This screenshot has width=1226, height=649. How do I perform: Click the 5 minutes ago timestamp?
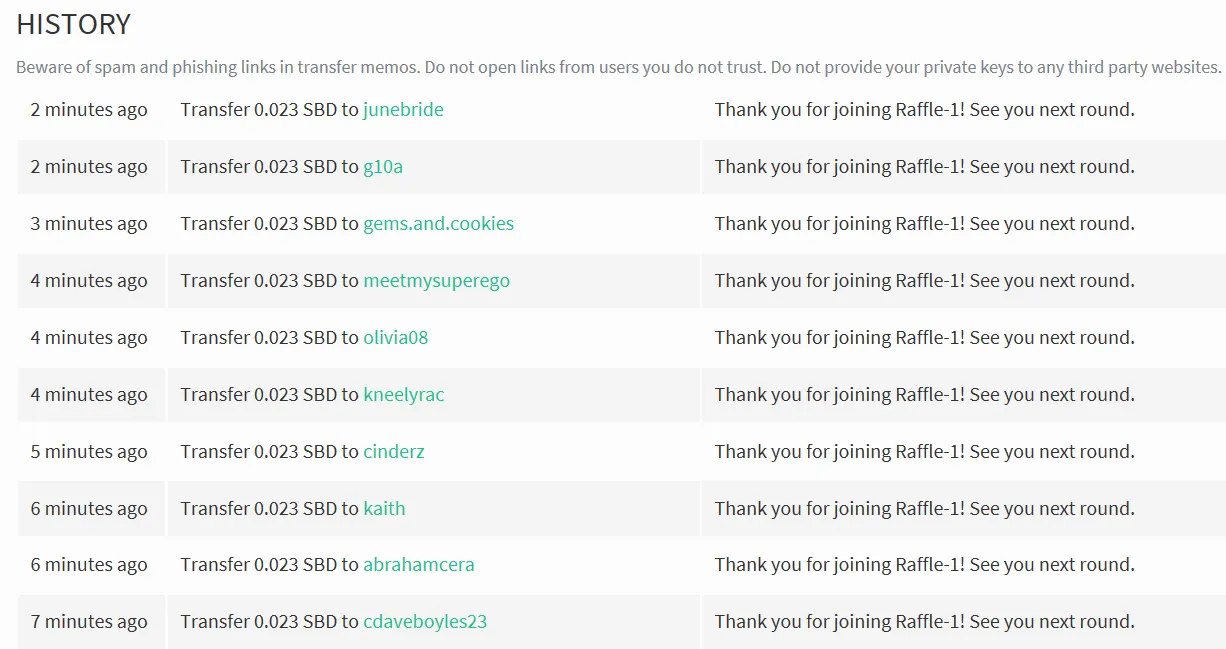89,452
